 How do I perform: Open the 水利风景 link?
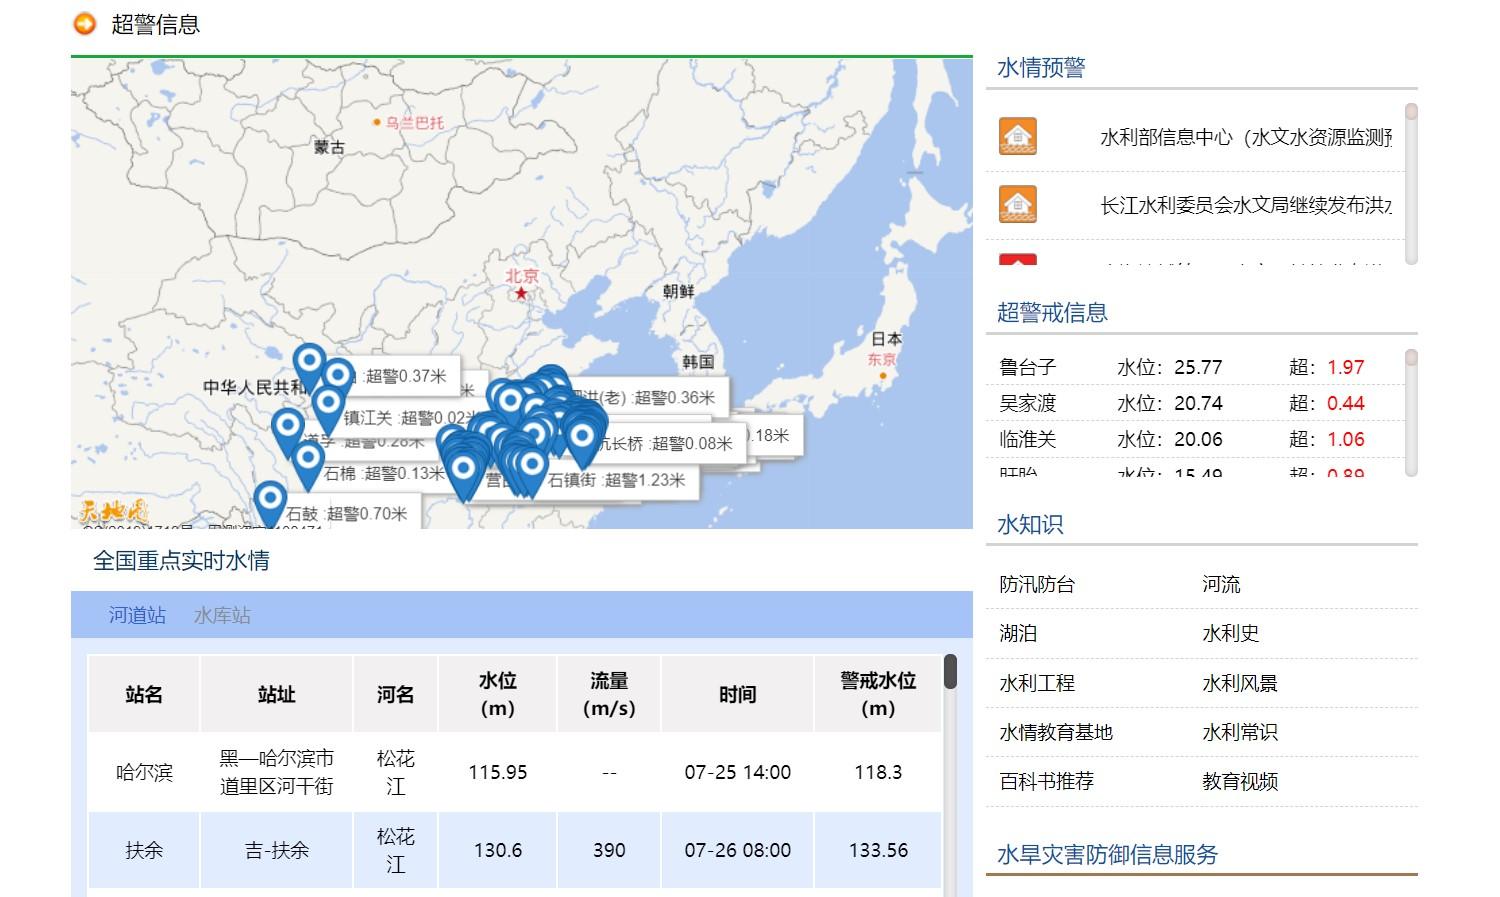coord(1240,683)
